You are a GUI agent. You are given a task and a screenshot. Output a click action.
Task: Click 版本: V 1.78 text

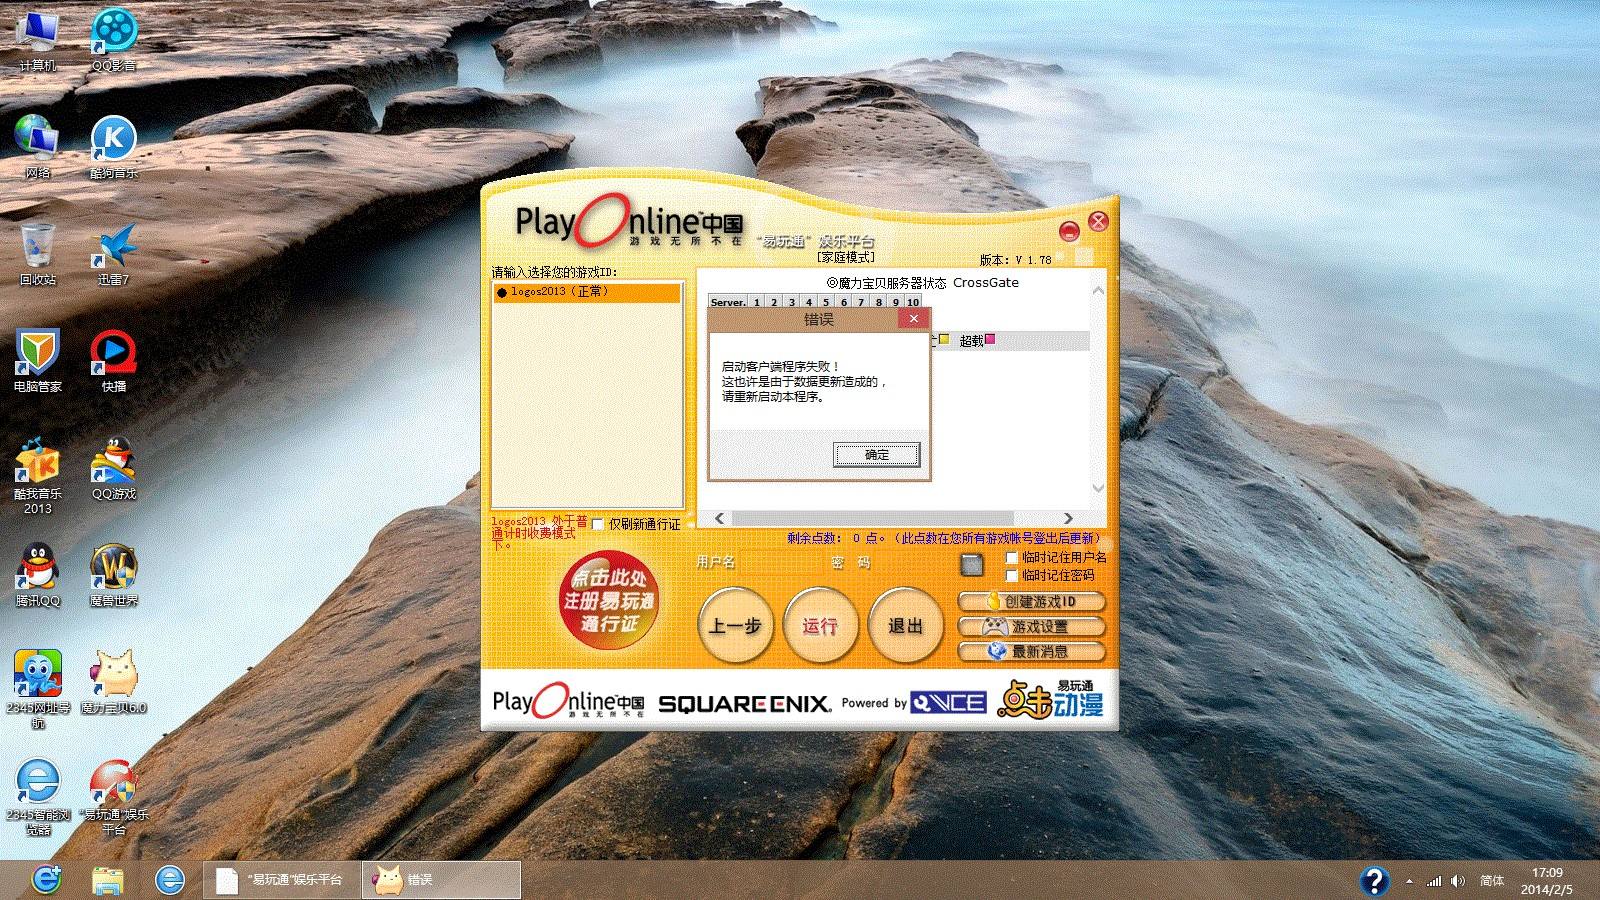tap(1015, 260)
